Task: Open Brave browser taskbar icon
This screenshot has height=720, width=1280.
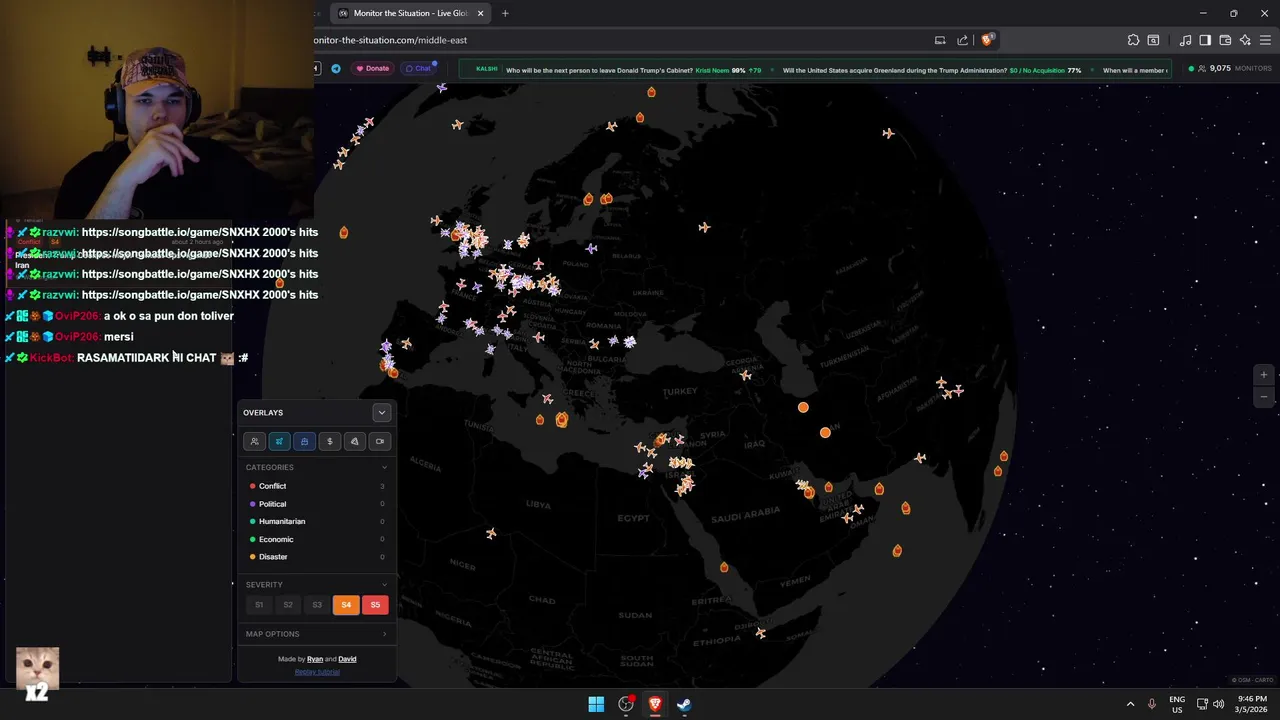Action: tap(655, 704)
